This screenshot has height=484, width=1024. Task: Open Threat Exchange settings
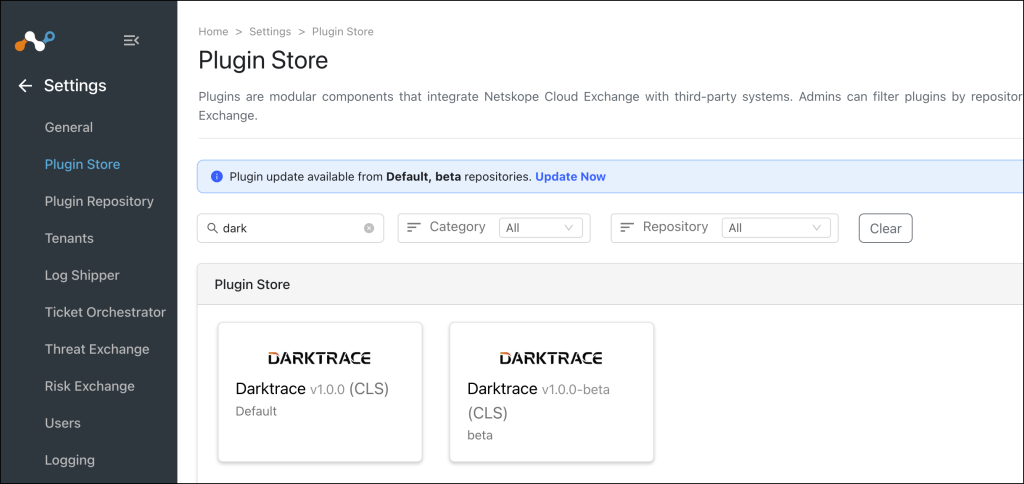[x=97, y=349]
